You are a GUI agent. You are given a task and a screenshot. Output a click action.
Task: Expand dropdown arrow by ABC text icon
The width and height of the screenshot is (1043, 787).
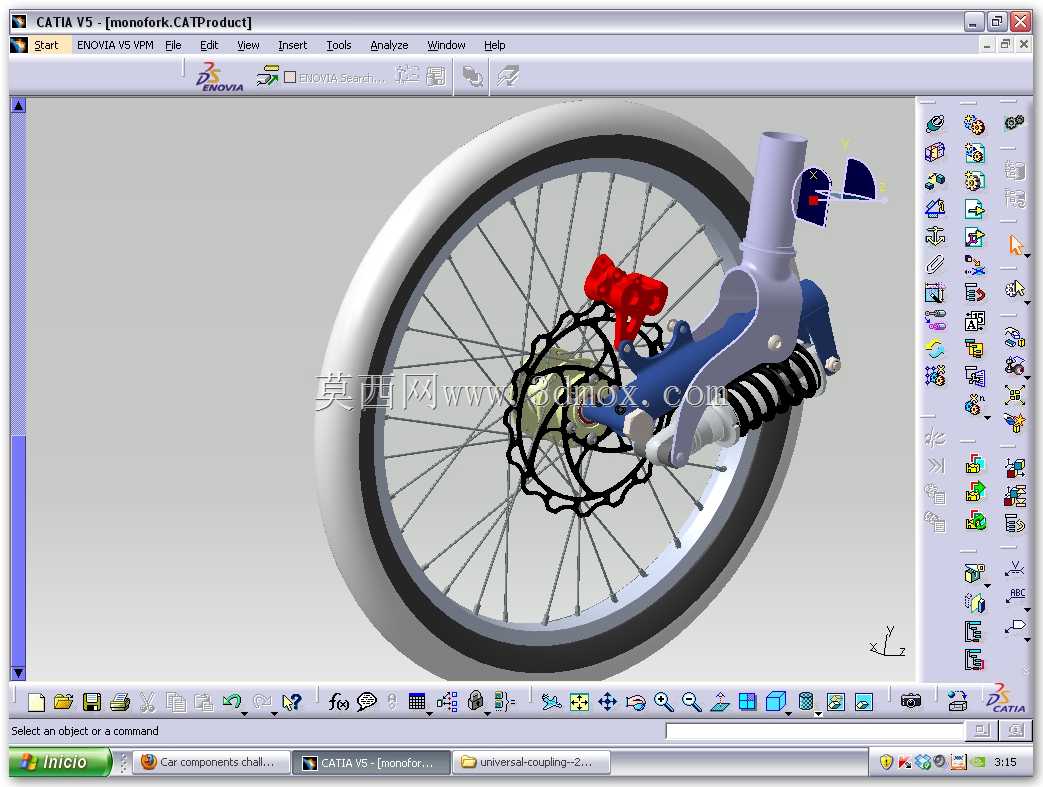[x=1027, y=609]
